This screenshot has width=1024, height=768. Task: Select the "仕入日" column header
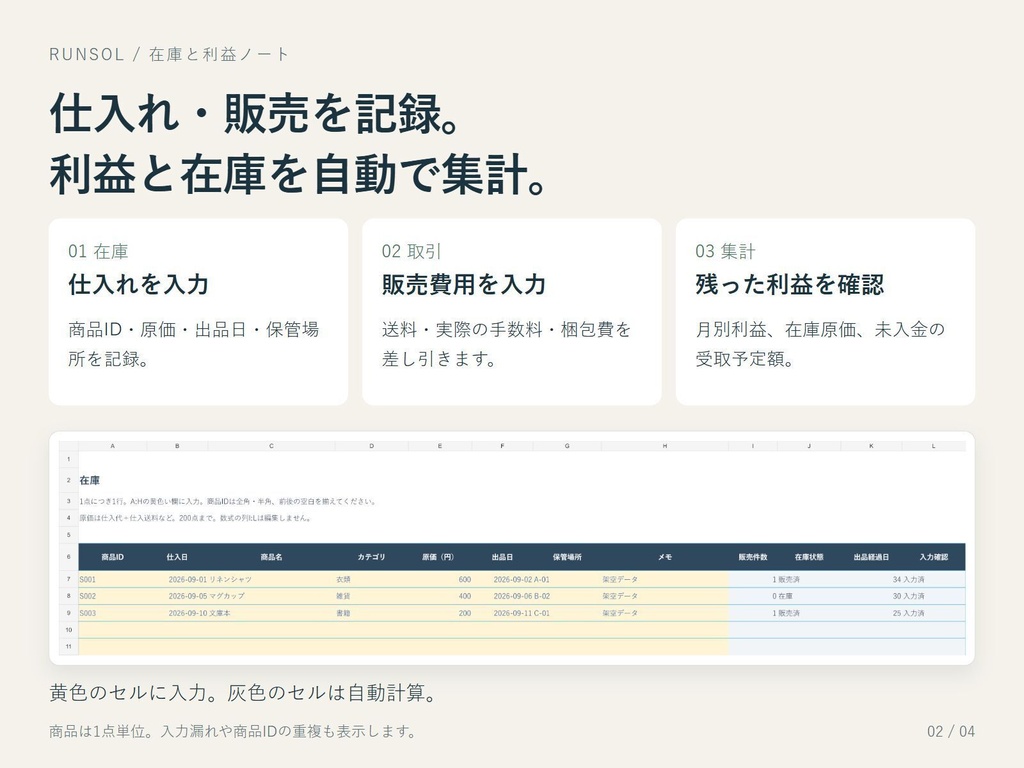coord(177,557)
